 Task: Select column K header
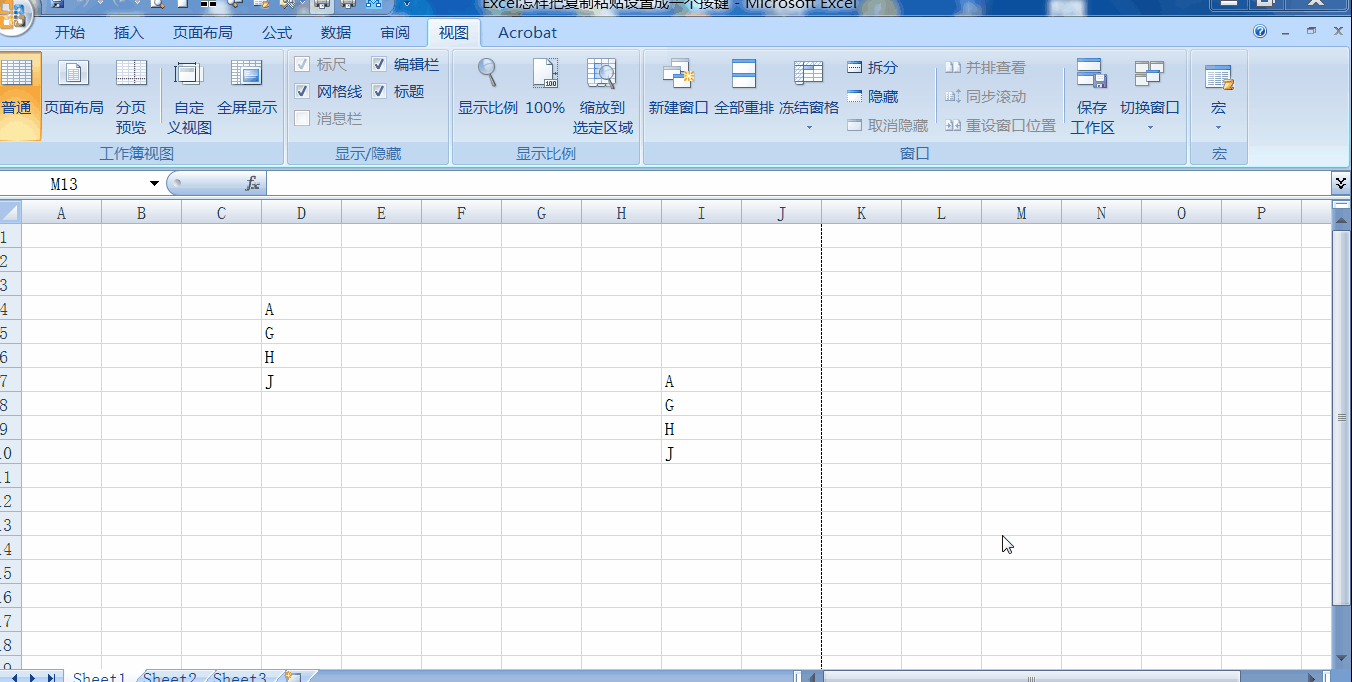click(x=861, y=212)
